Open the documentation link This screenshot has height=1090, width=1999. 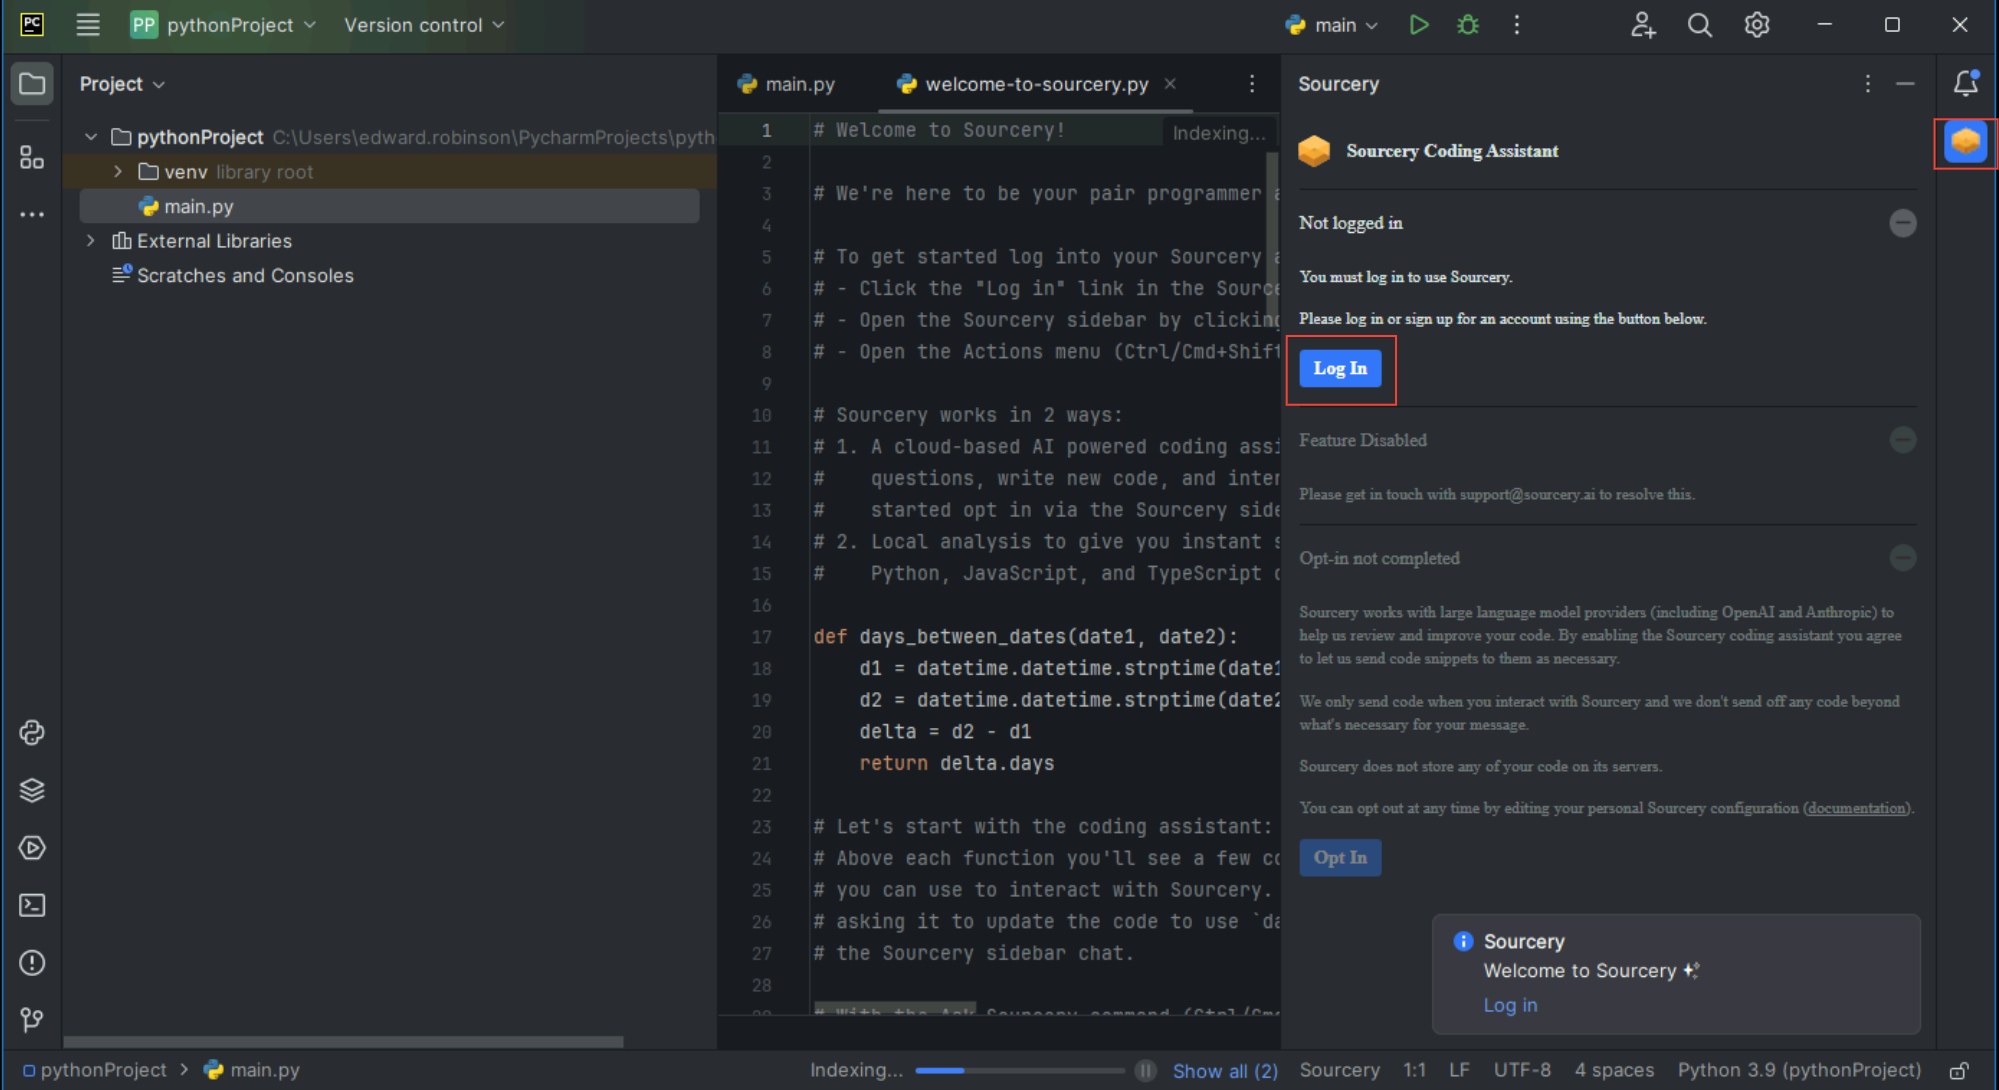1856,808
